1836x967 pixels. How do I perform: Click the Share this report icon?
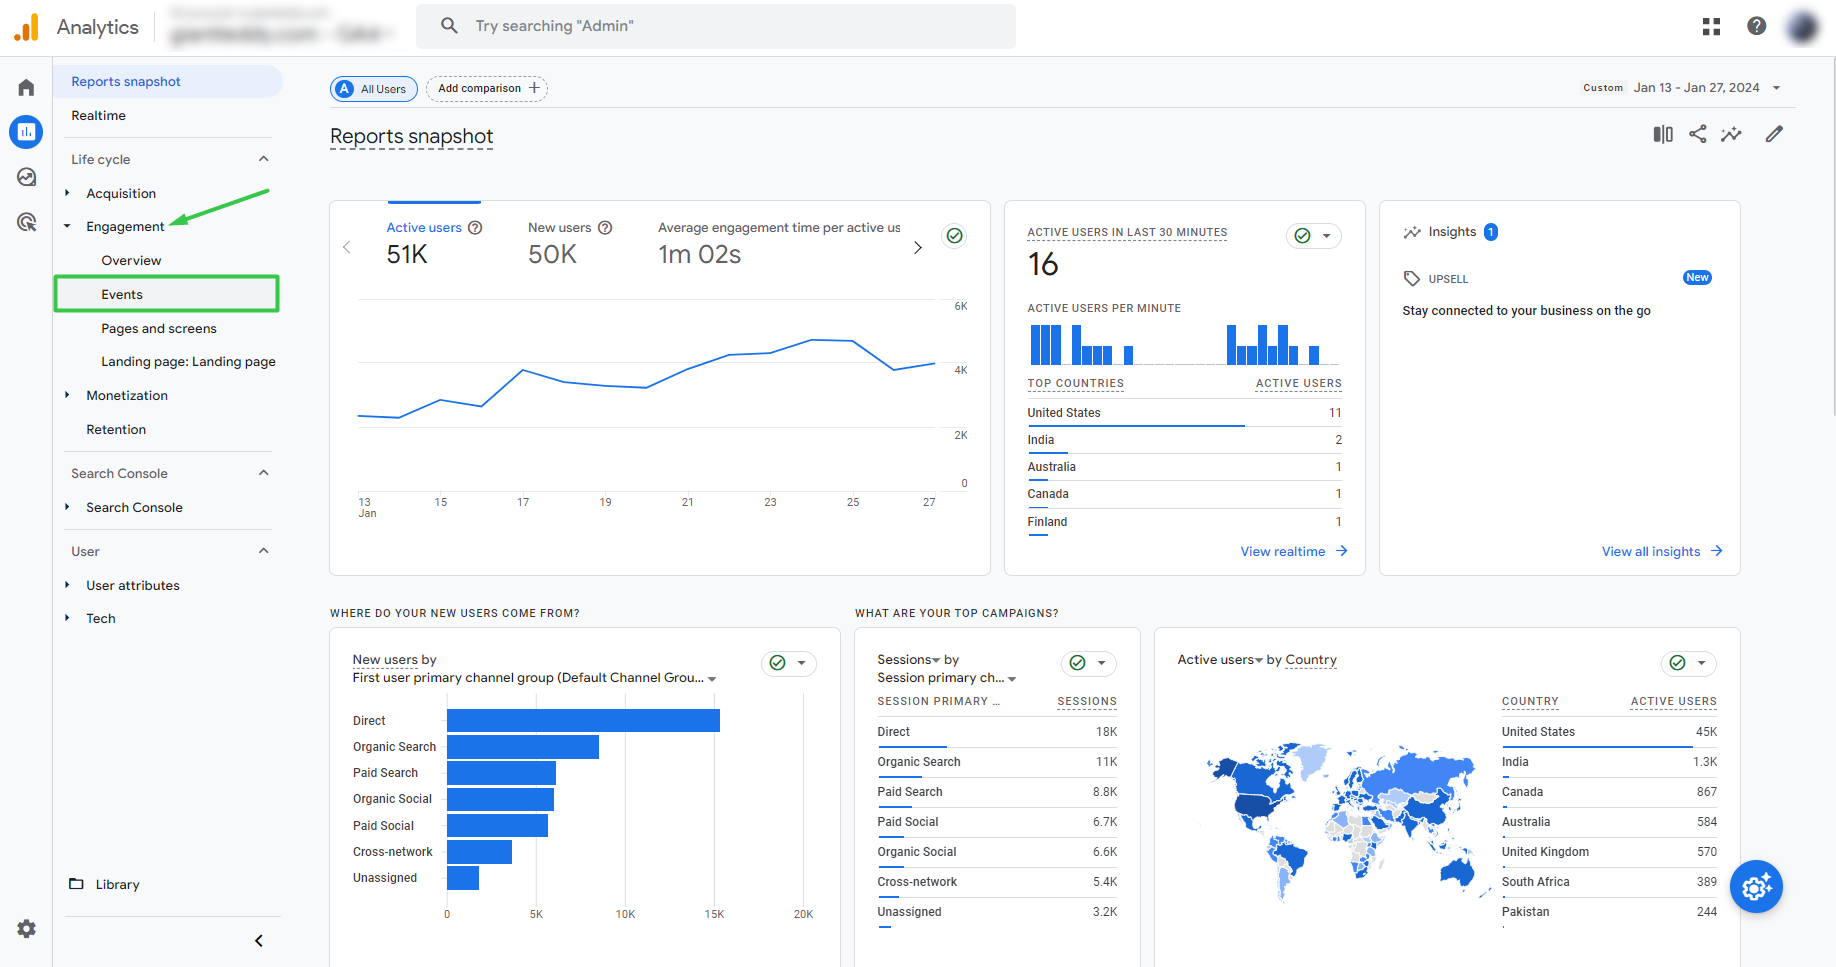point(1698,134)
